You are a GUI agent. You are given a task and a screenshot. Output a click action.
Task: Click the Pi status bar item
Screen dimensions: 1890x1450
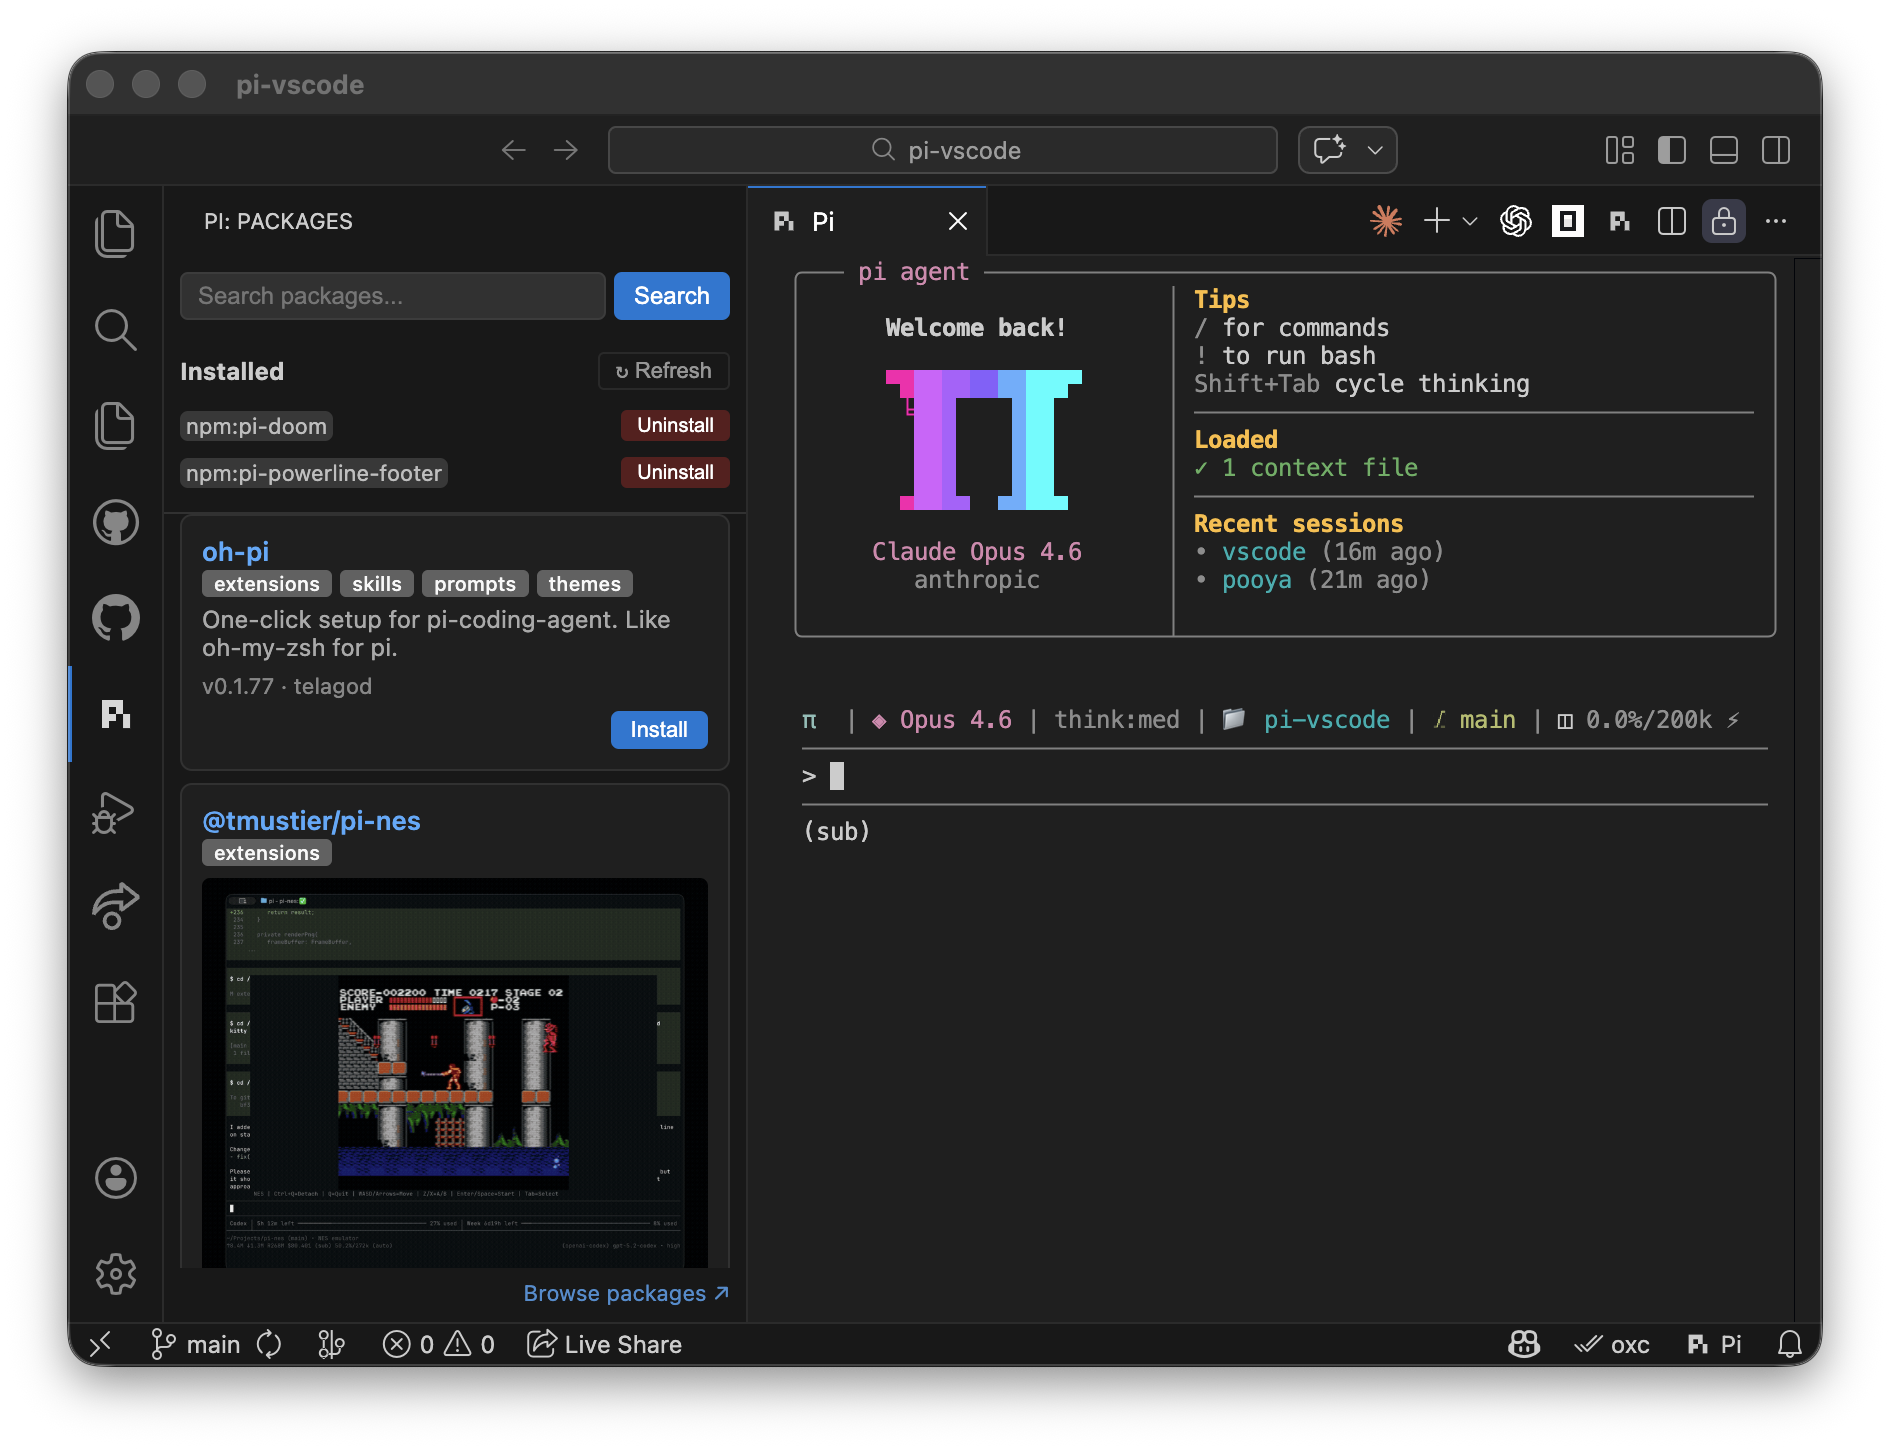click(x=1714, y=1344)
